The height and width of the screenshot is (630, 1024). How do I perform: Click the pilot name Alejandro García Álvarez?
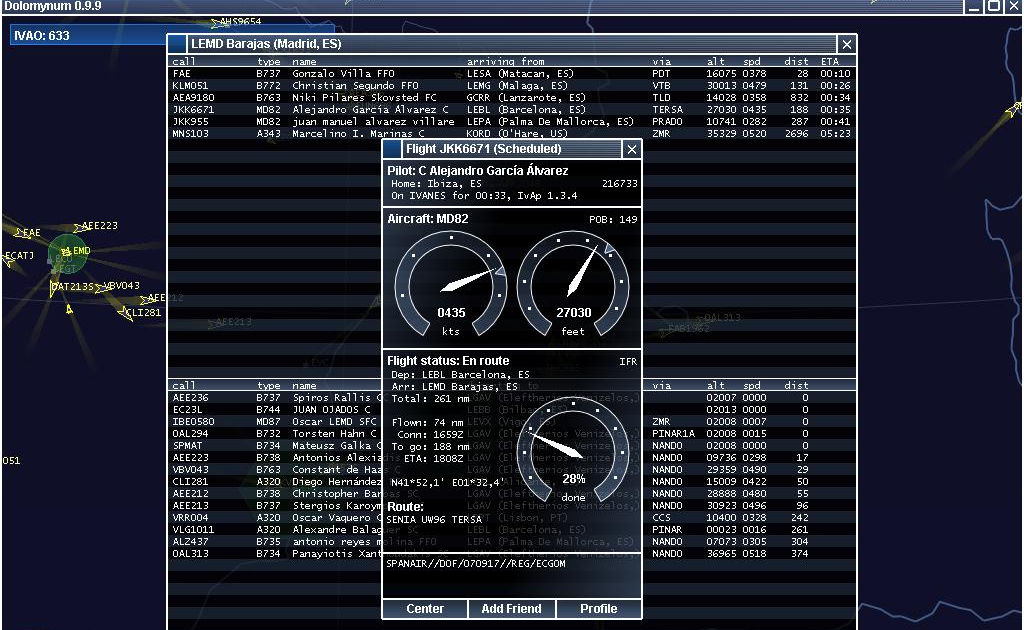pyautogui.click(x=499, y=170)
